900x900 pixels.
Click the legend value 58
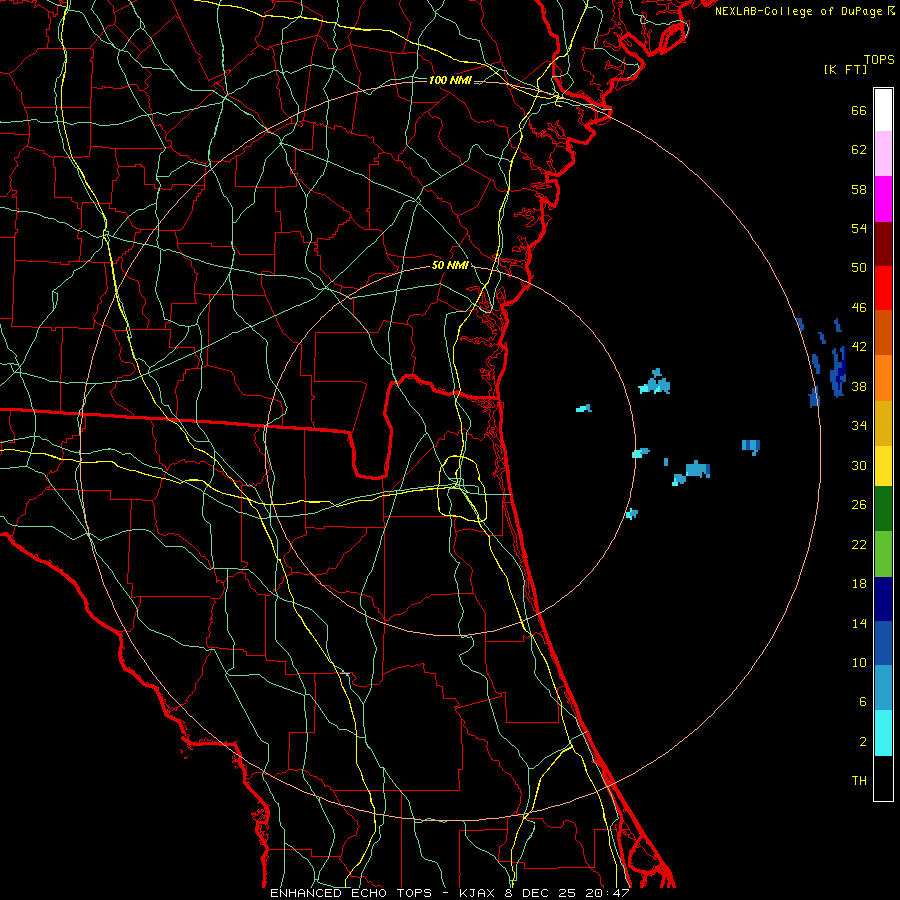click(859, 189)
